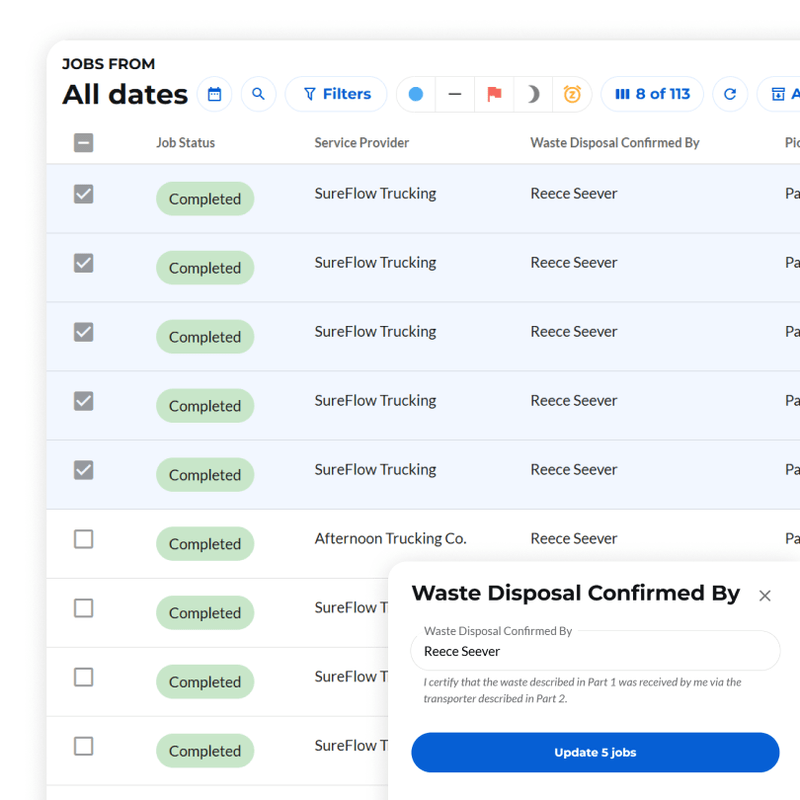Check the first unchecked SureFlow row checkbox

tap(84, 608)
